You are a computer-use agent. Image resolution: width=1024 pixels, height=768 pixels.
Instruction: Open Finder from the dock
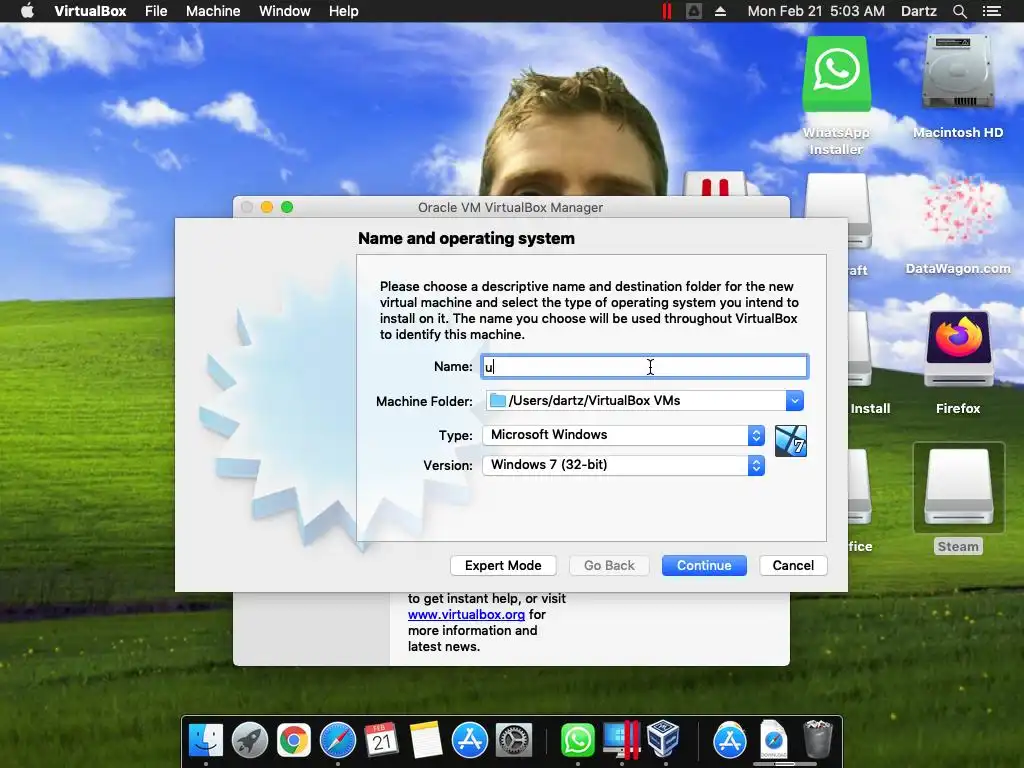[206, 741]
